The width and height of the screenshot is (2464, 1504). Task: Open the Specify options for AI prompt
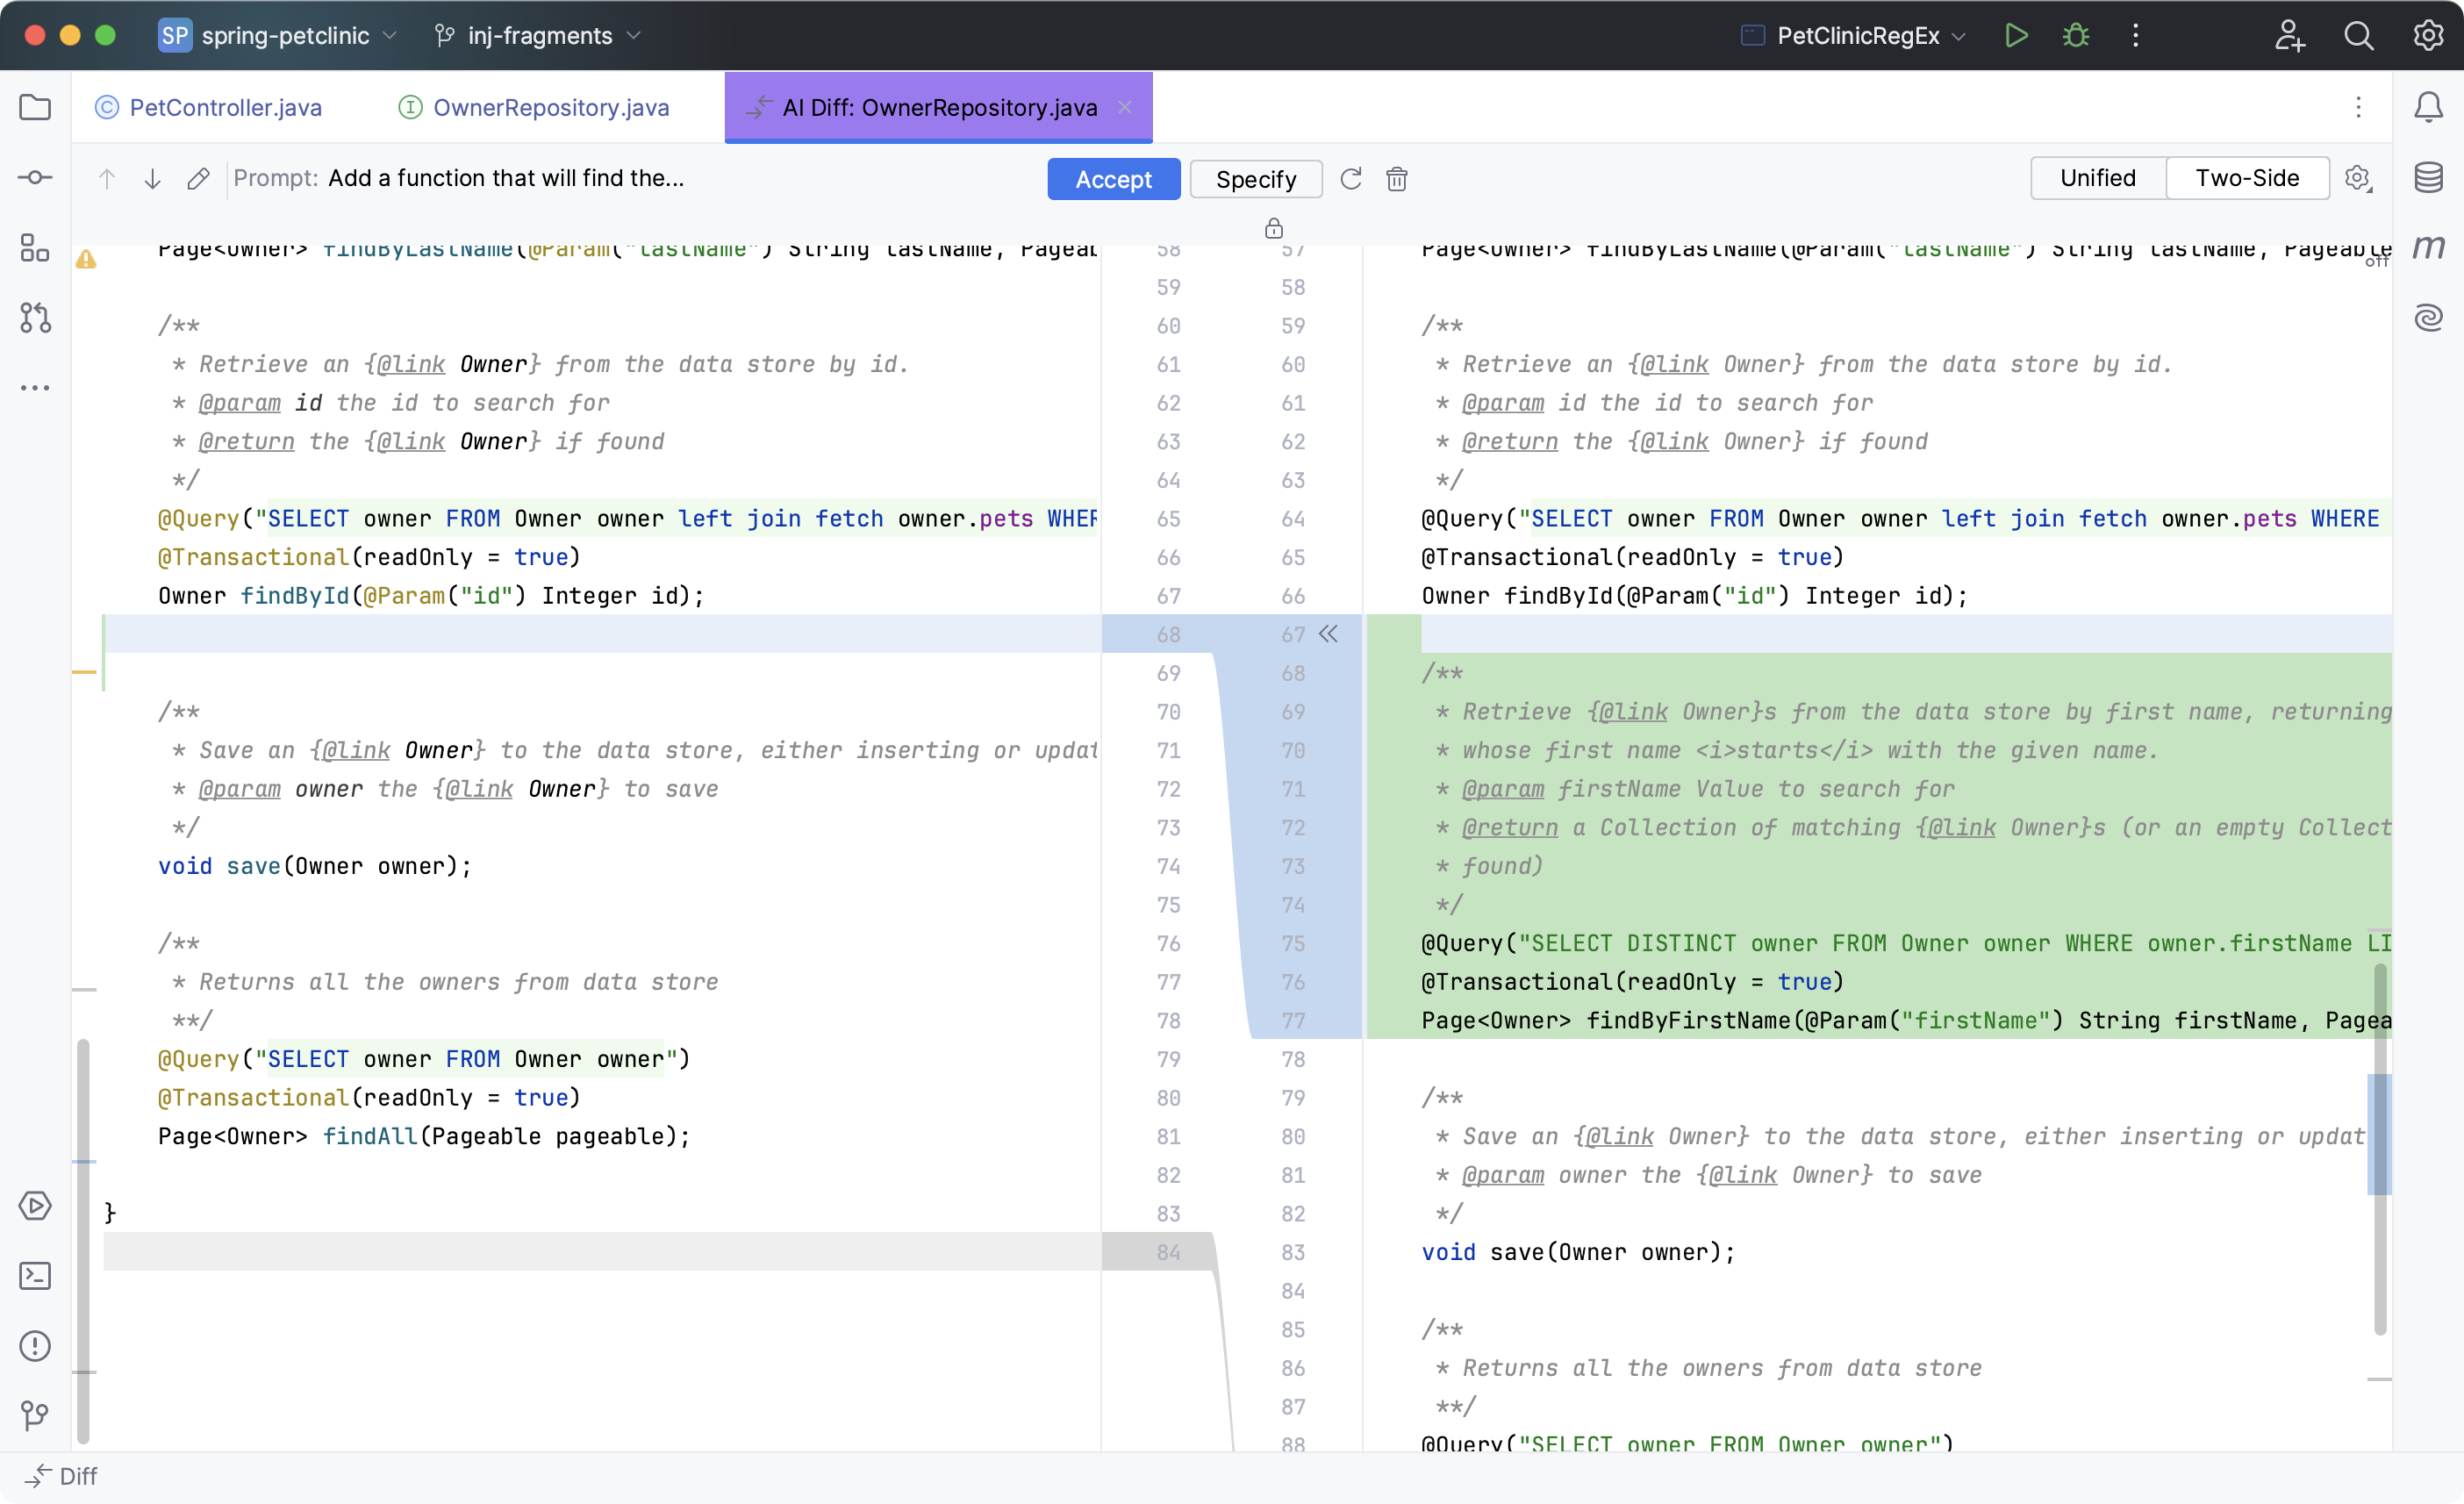coord(1255,179)
